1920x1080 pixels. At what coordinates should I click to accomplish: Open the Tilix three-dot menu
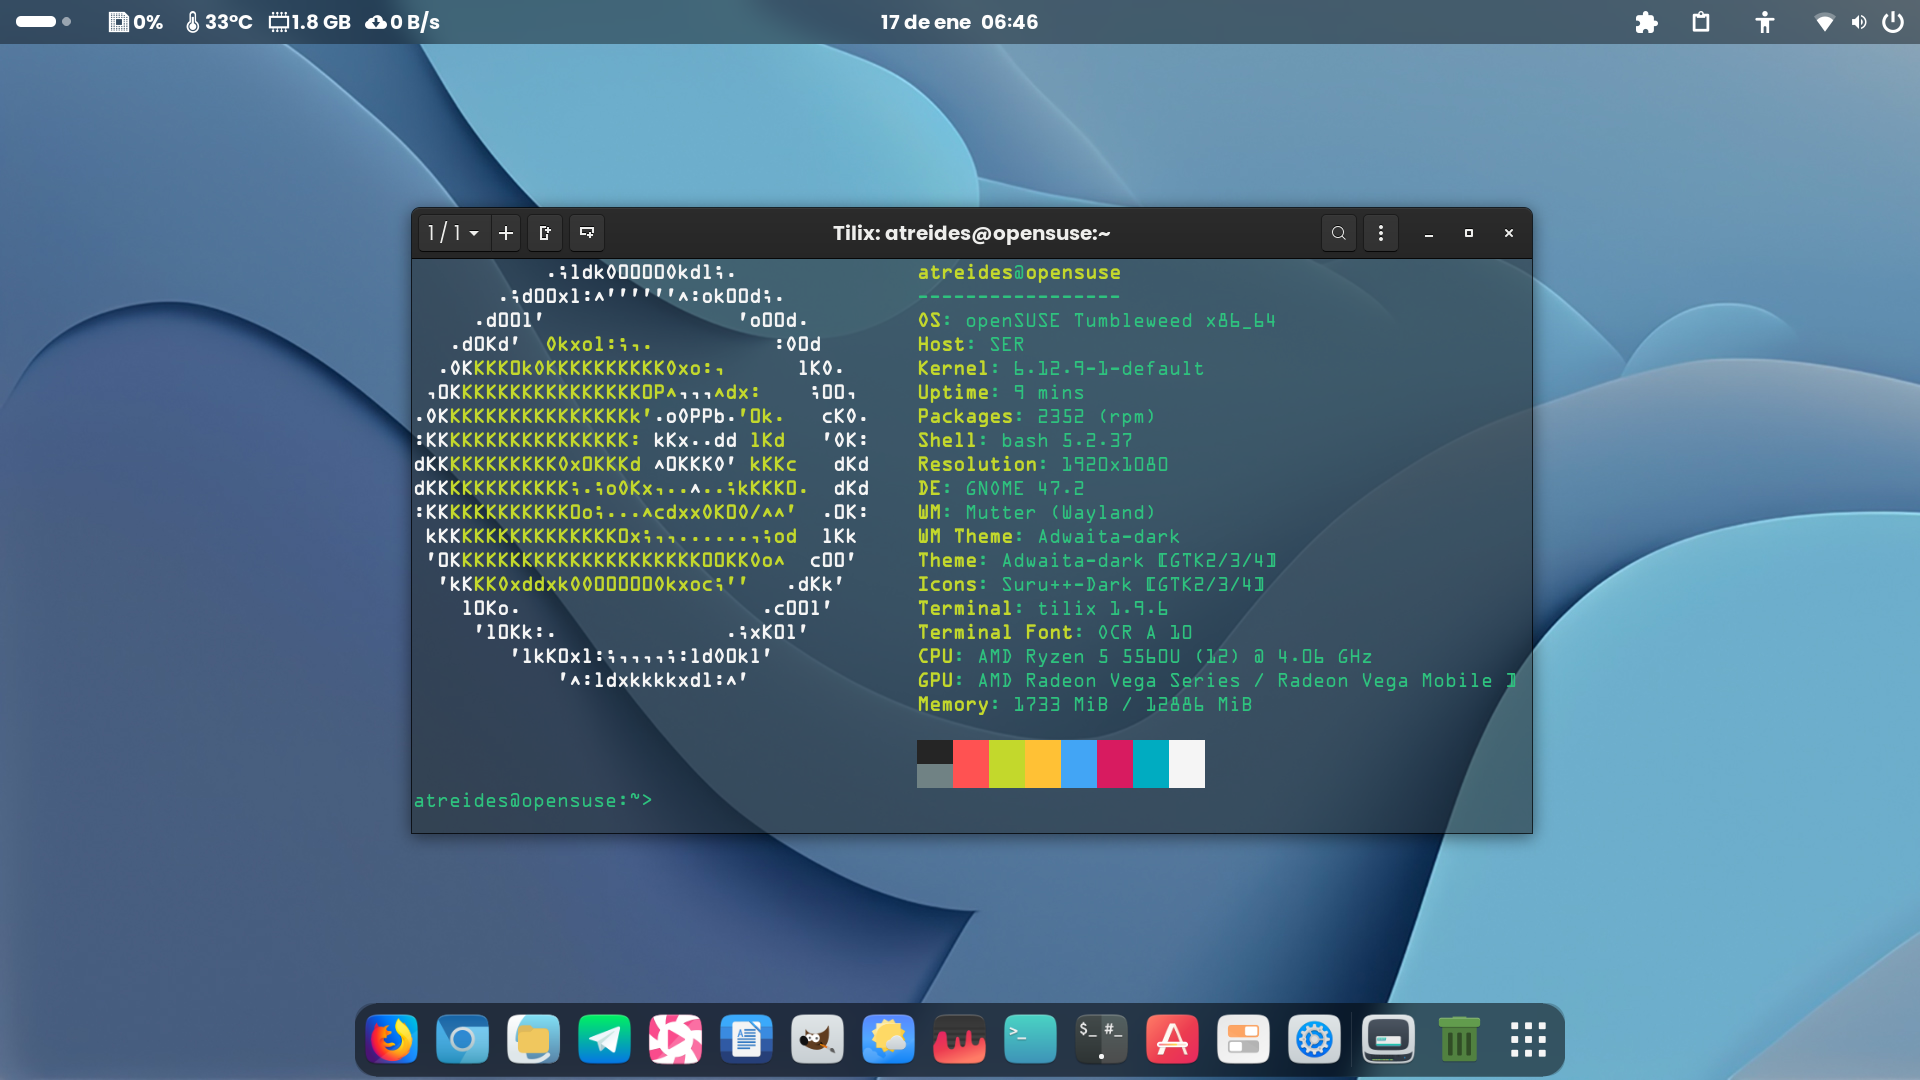(x=1381, y=233)
